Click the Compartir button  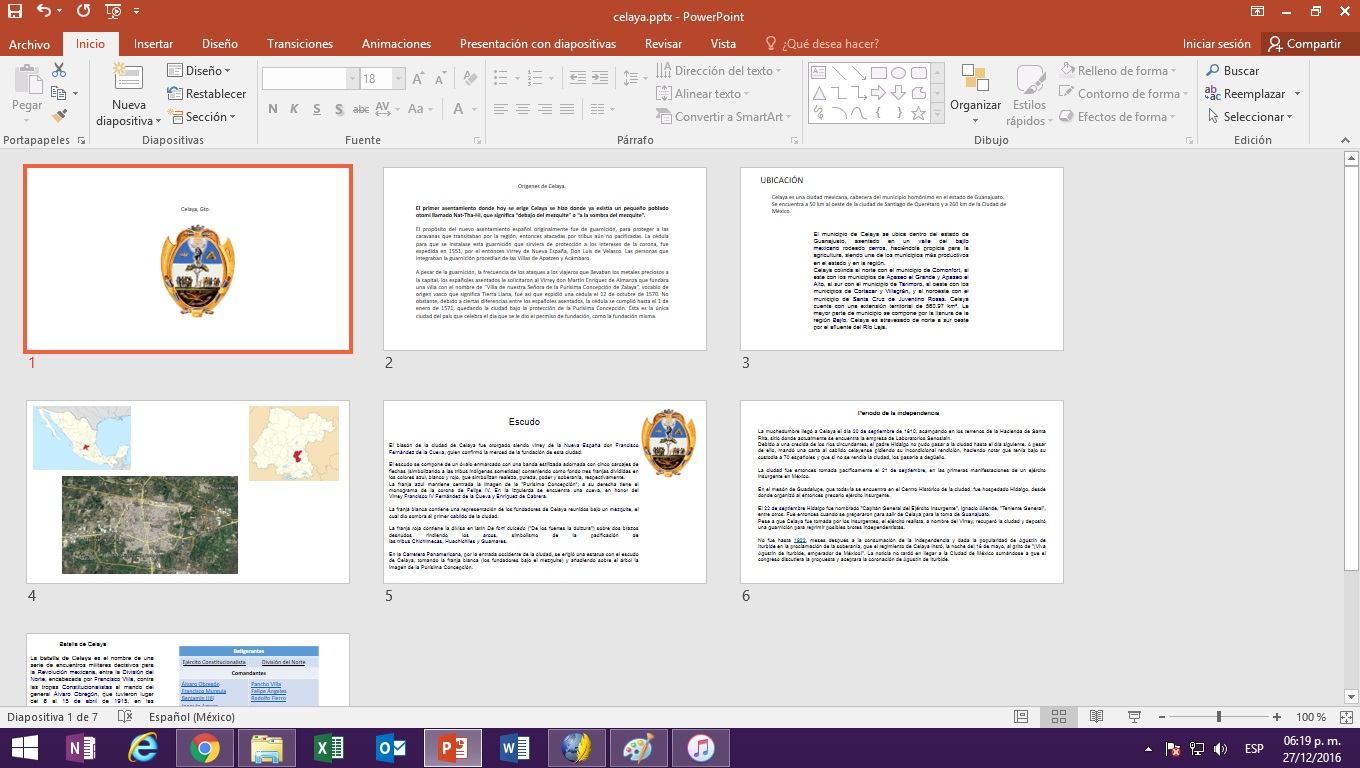[1304, 44]
